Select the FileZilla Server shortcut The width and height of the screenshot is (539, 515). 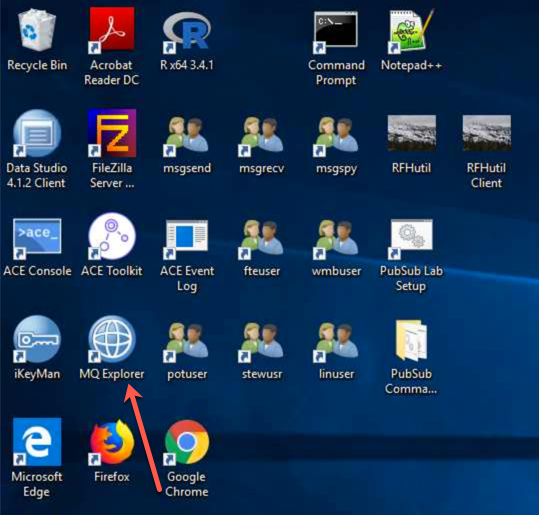112,133
